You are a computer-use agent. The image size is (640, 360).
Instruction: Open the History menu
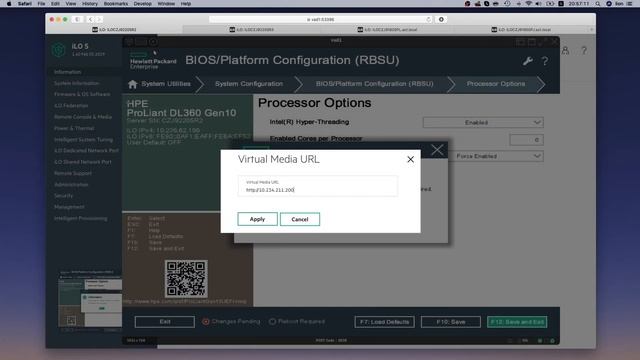(89, 4)
